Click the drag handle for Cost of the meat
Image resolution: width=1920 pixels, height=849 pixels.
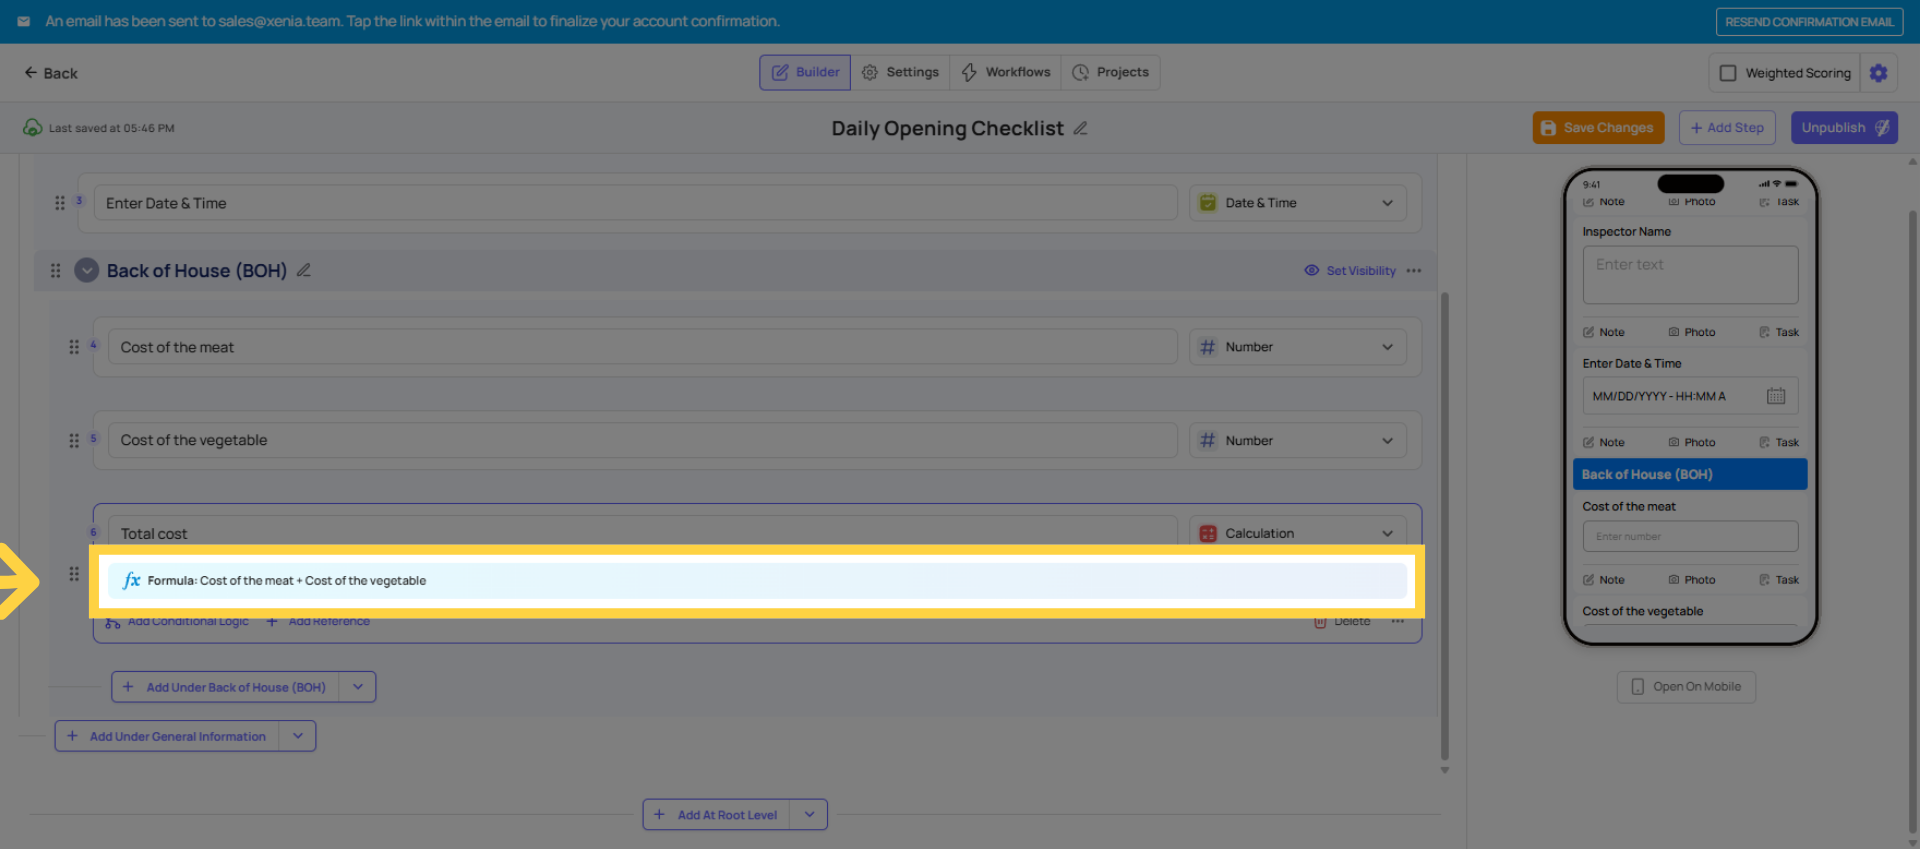coord(74,347)
